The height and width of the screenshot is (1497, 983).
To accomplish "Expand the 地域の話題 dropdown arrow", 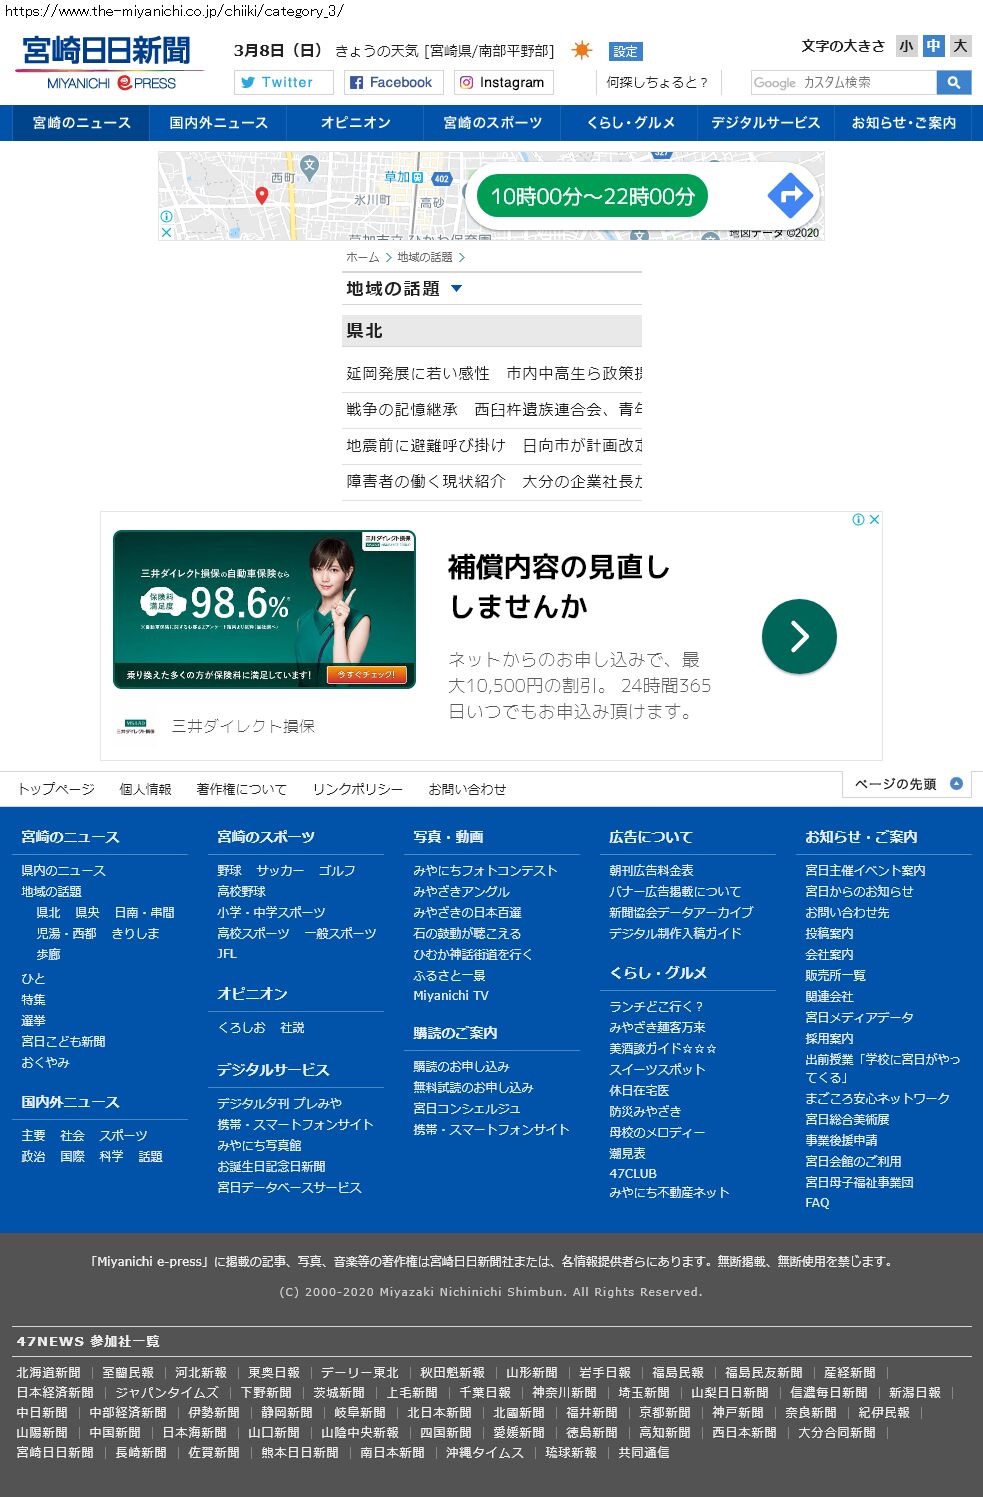I will 457,288.
